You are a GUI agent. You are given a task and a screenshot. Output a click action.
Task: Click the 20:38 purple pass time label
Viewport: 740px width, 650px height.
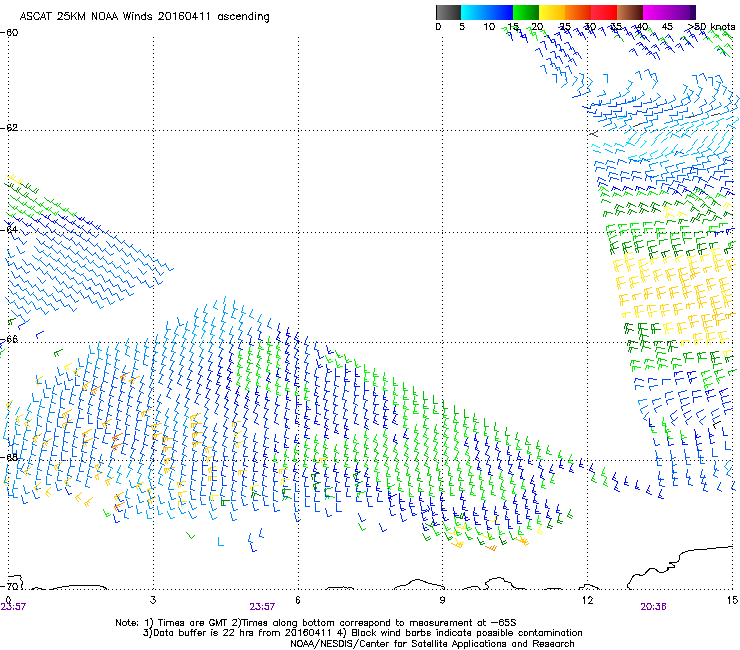654,607
